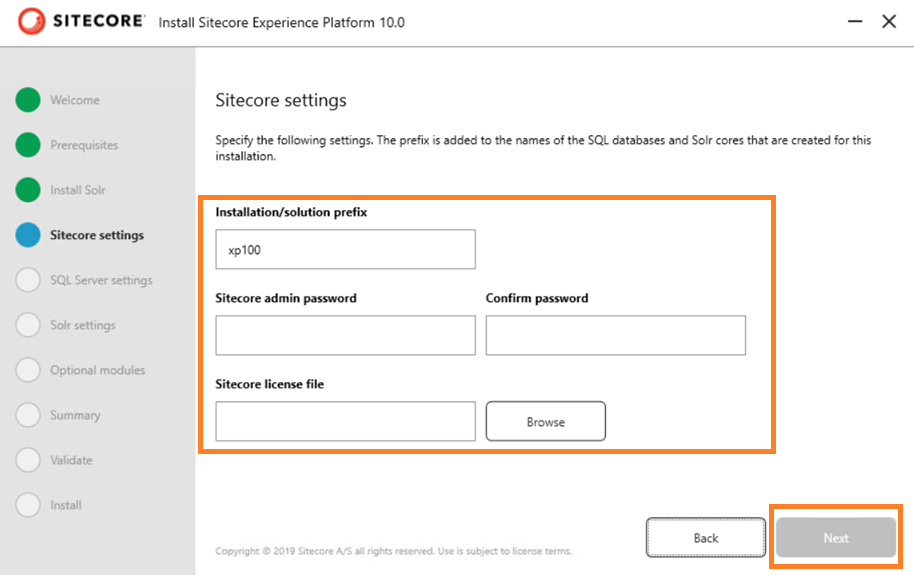Select the SQL Server settings step circle

pyautogui.click(x=28, y=280)
